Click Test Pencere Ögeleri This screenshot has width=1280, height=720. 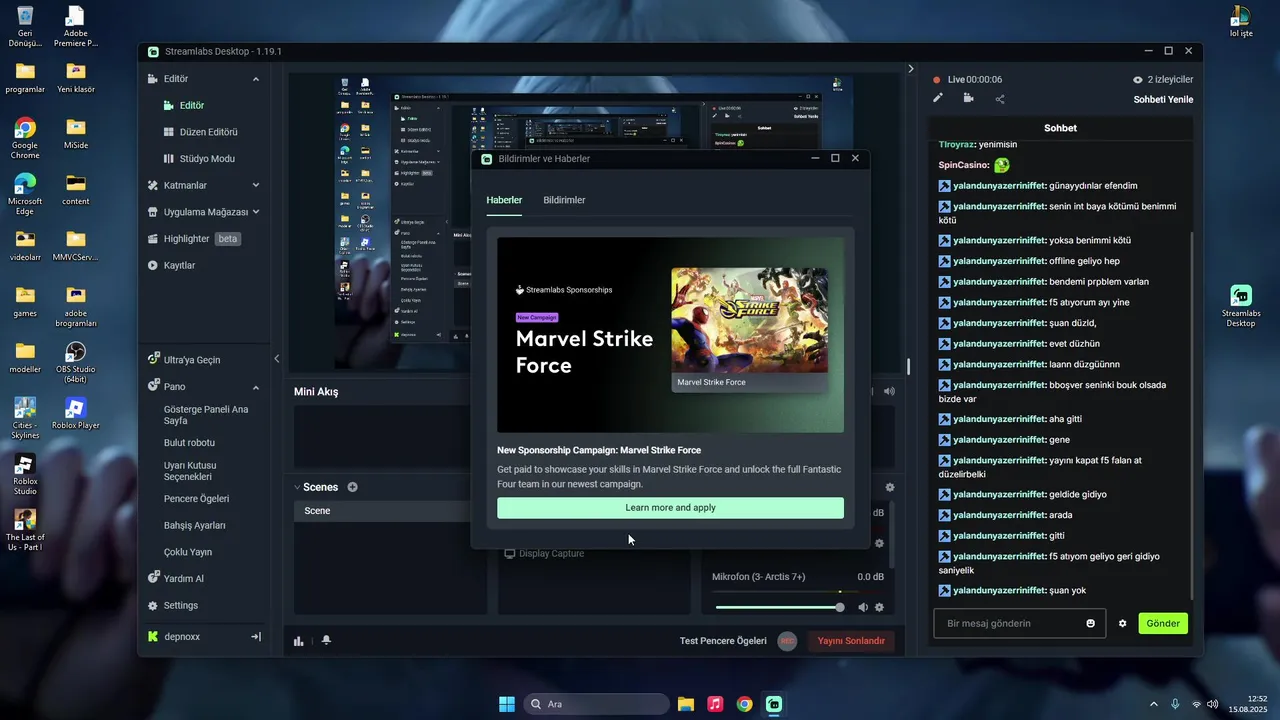pyautogui.click(x=723, y=641)
